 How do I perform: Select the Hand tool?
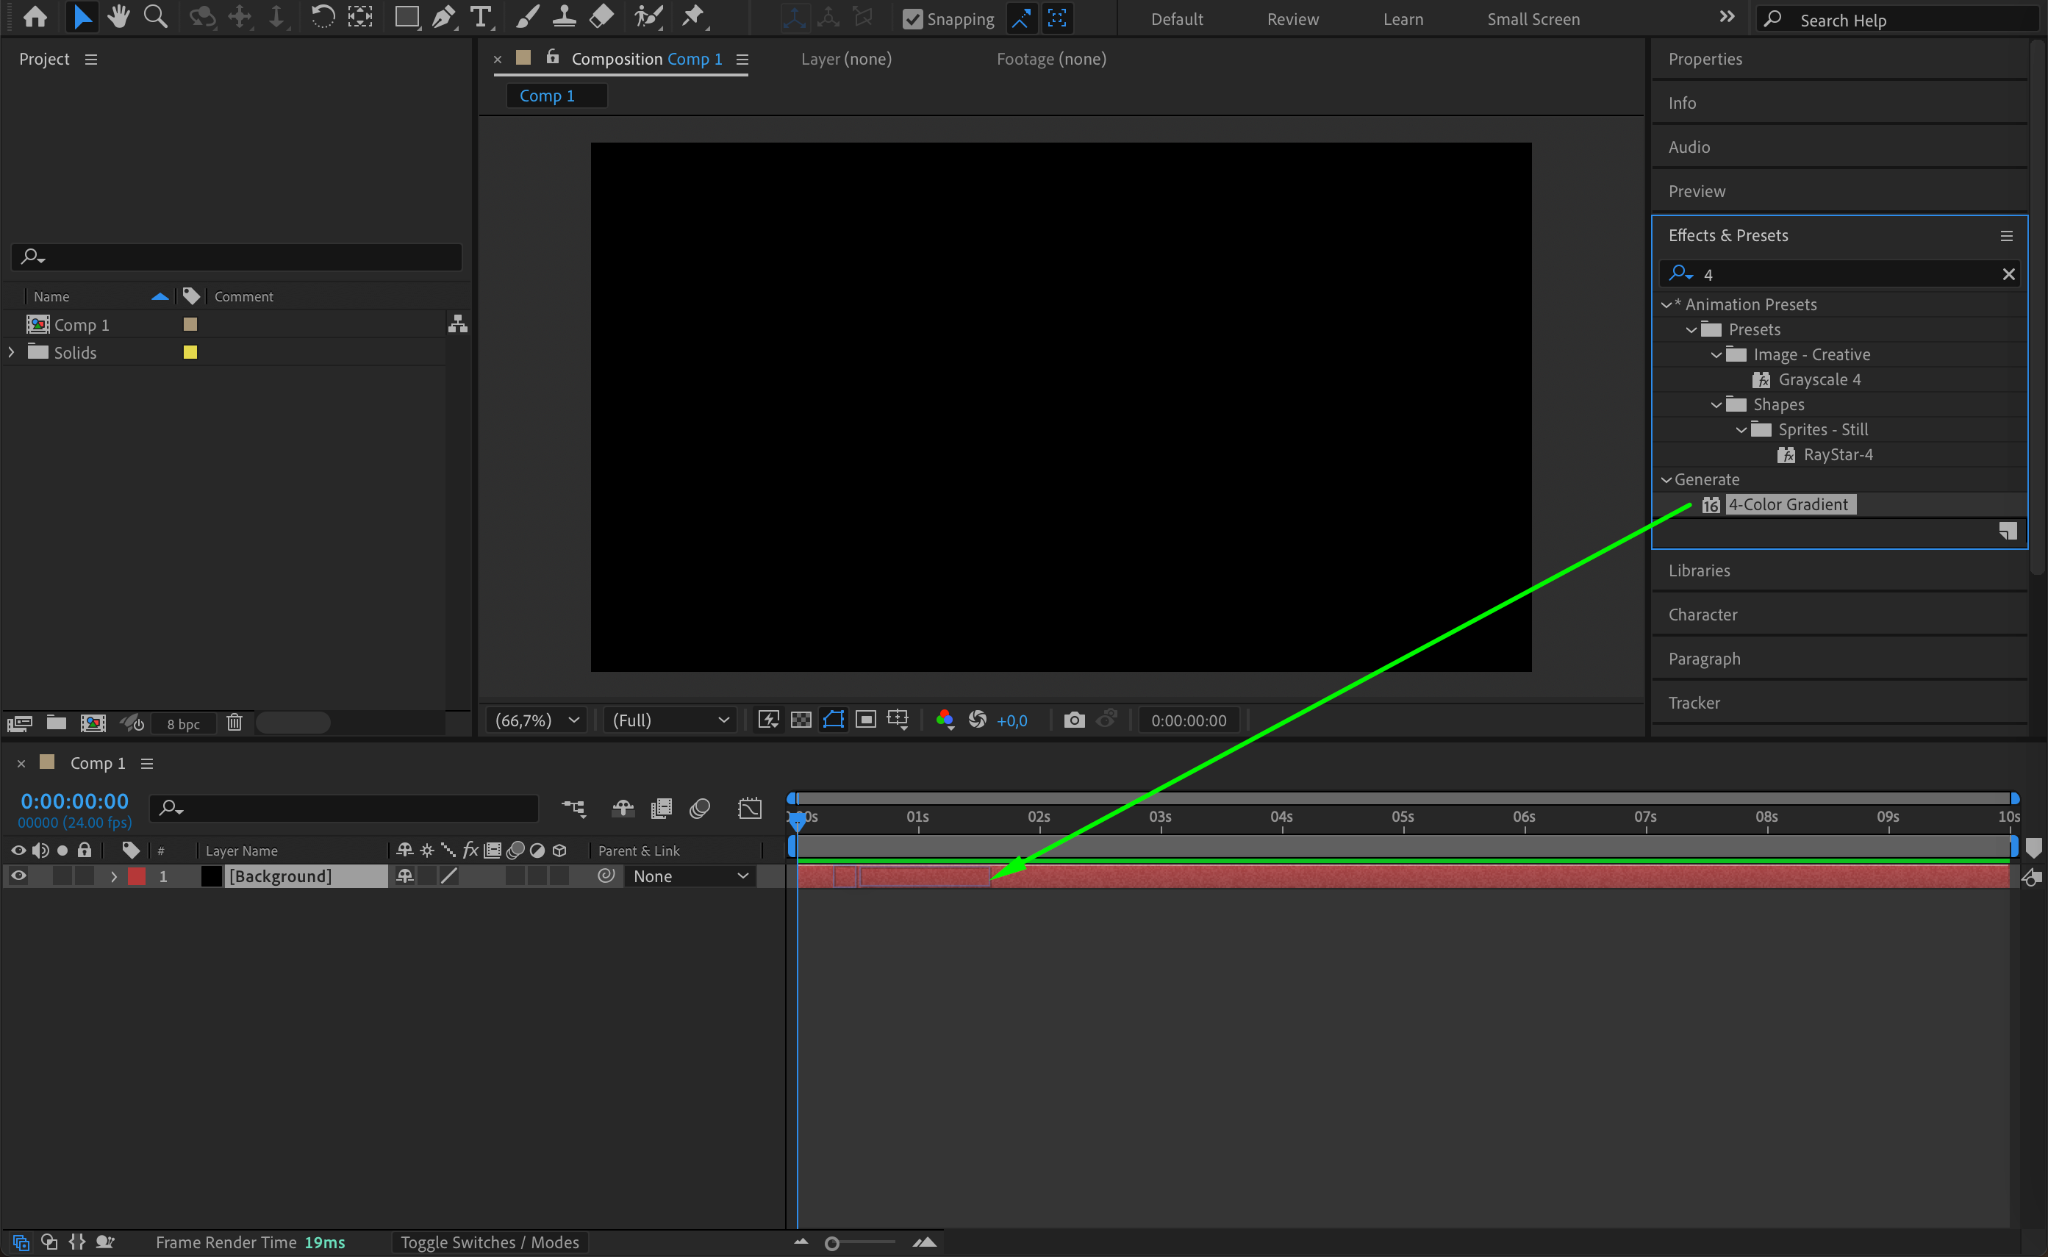(x=118, y=17)
